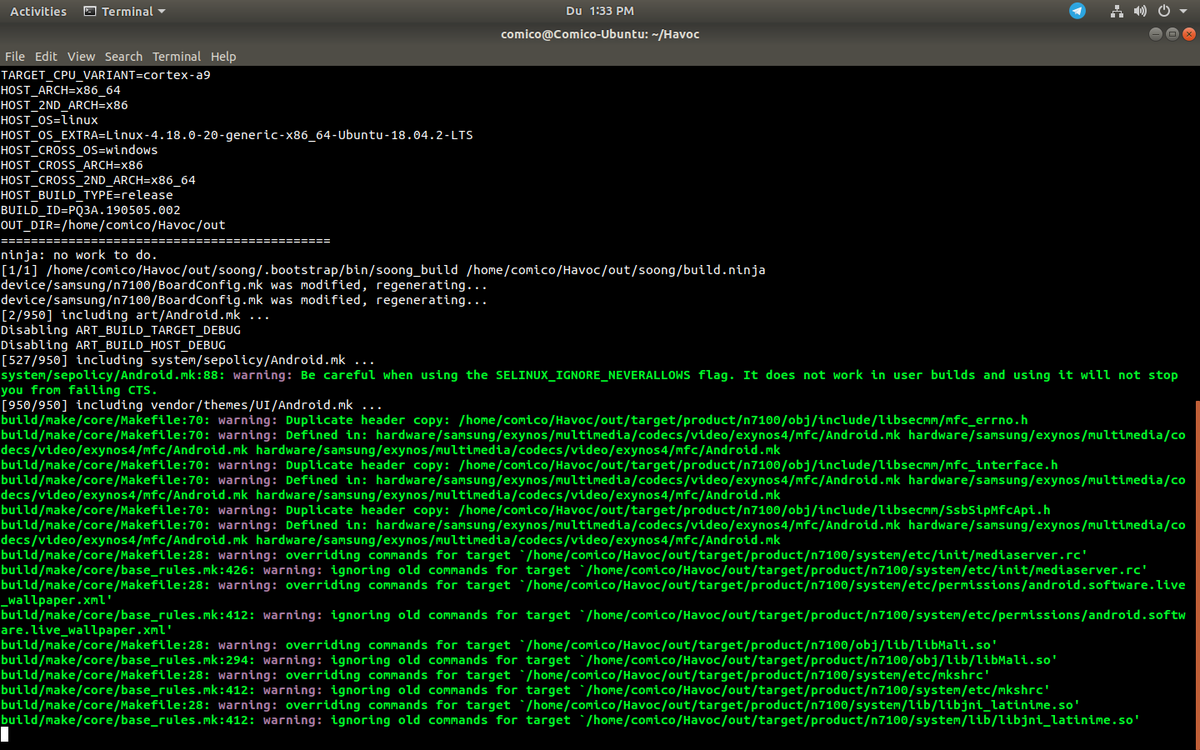Open the Search menu
The image size is (1200, 750).
124,57
